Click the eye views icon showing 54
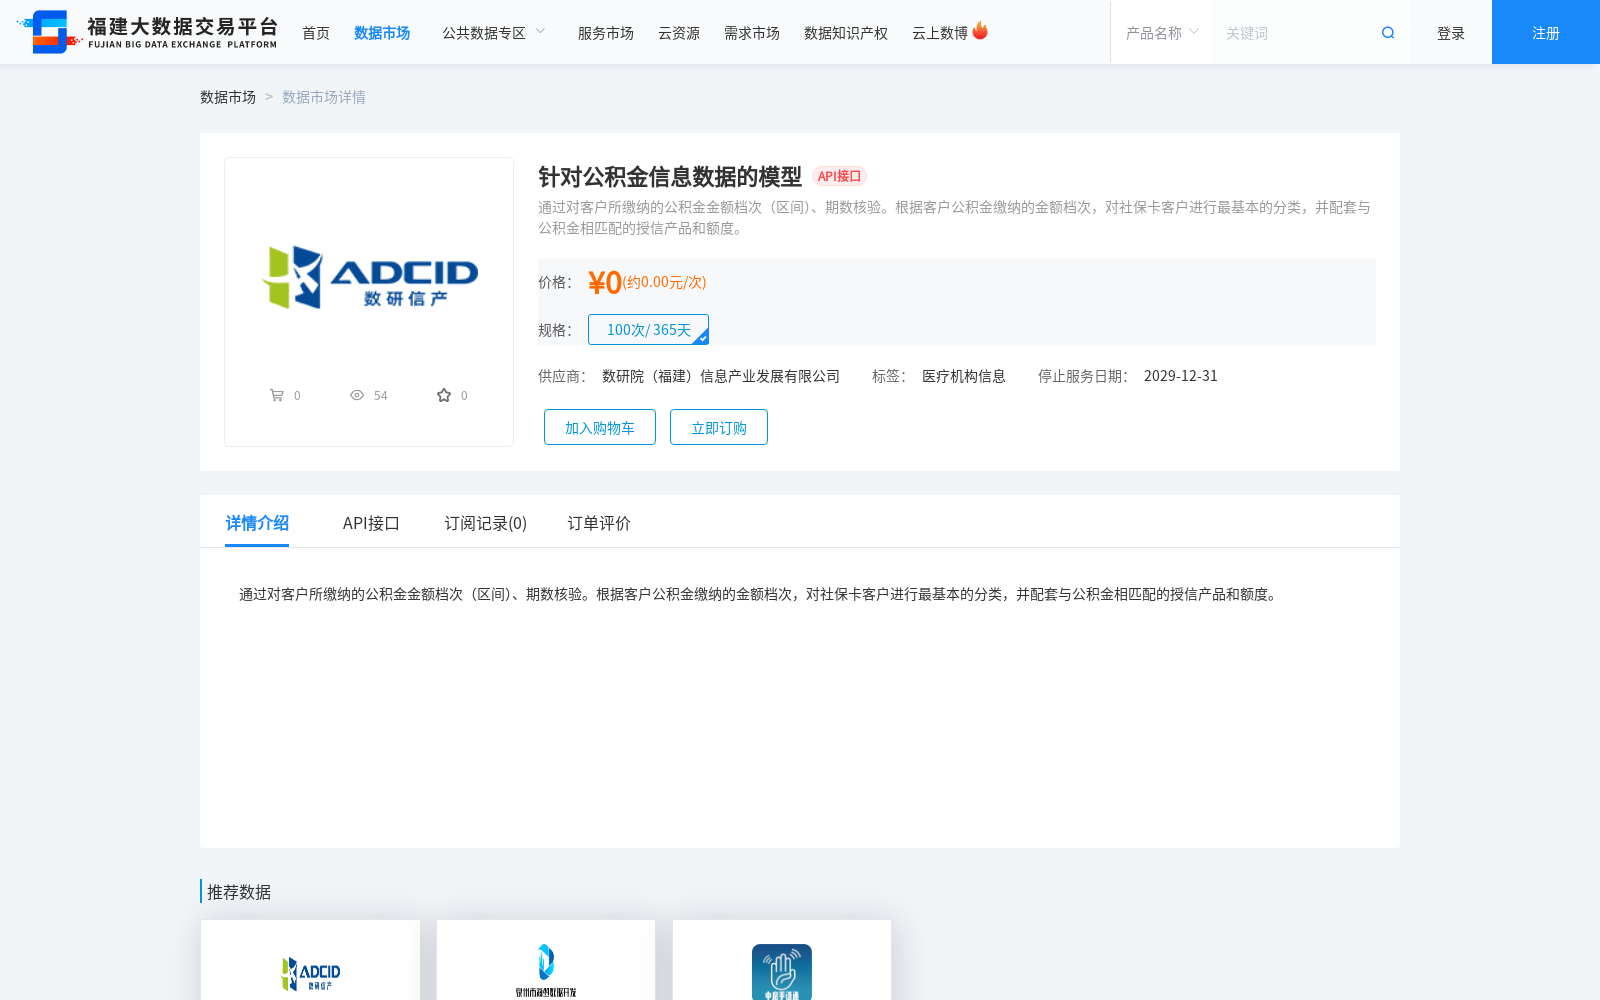The height and width of the screenshot is (1000, 1600). (x=357, y=395)
